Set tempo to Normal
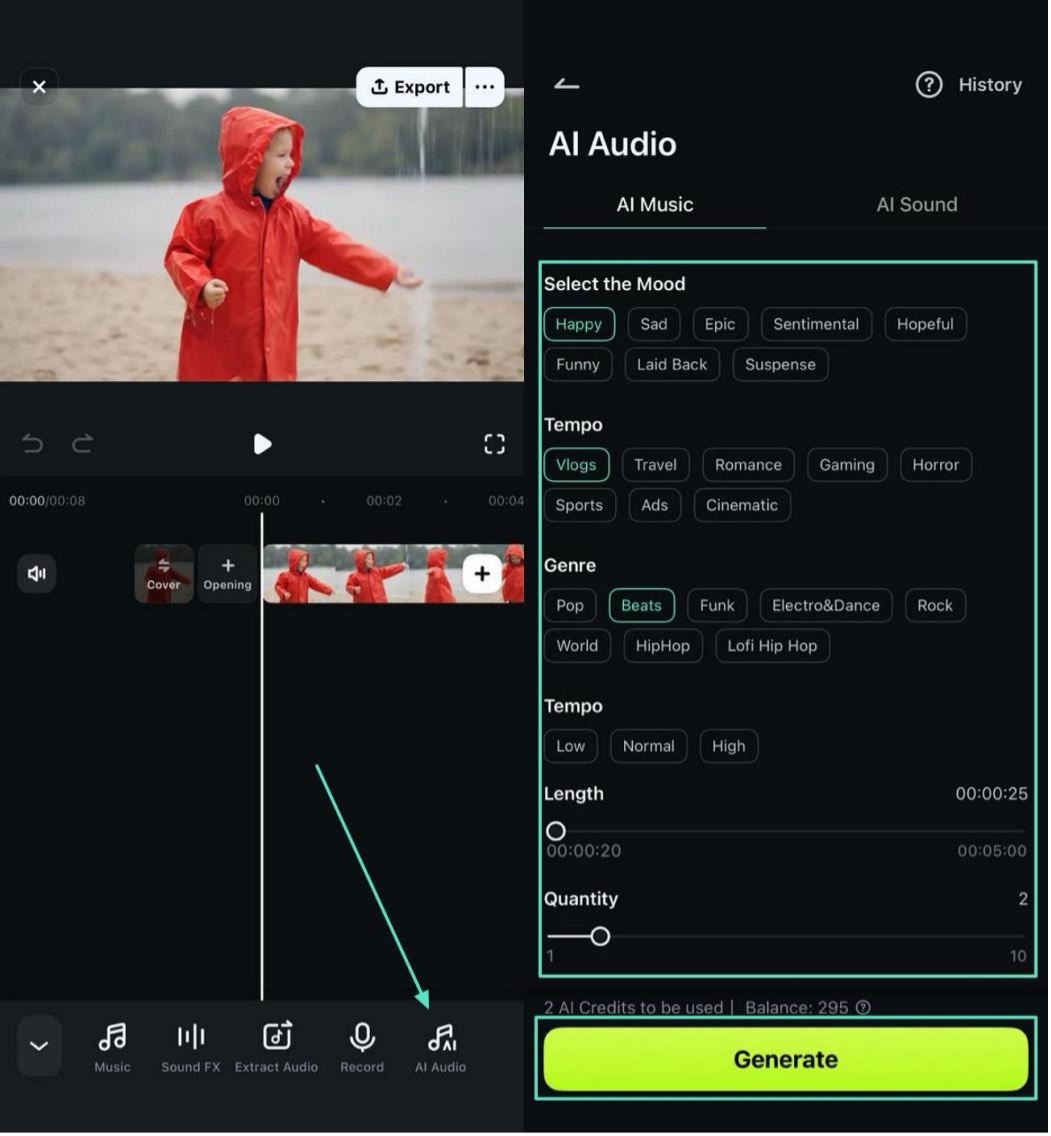The image size is (1051, 1136). coord(648,746)
